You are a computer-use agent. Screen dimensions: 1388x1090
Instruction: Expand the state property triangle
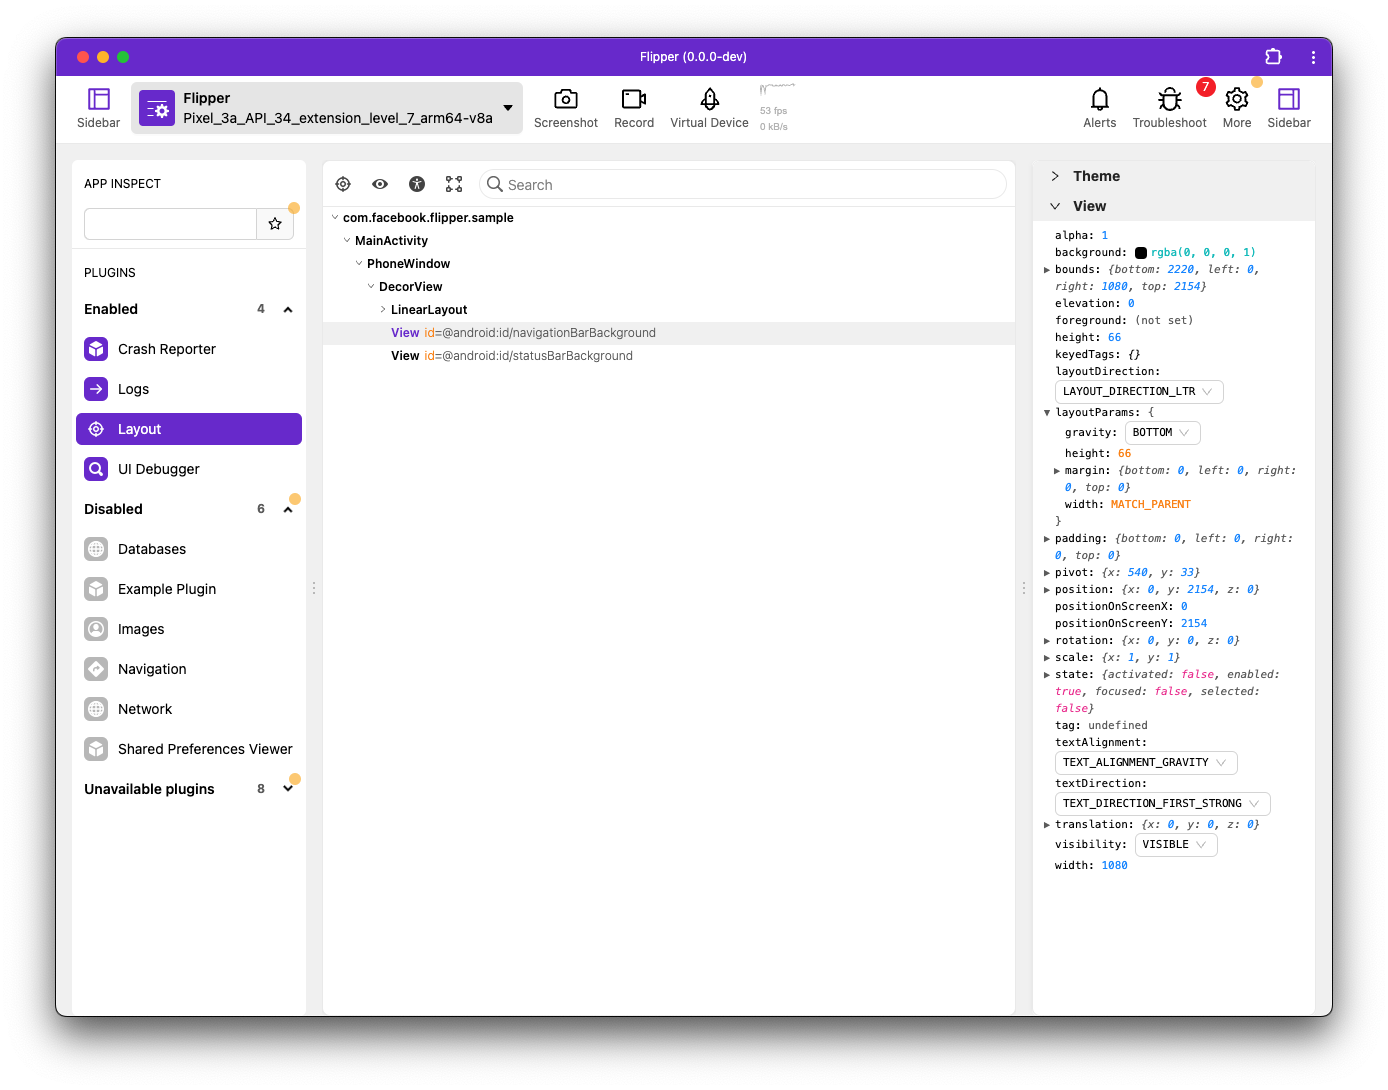coord(1047,675)
